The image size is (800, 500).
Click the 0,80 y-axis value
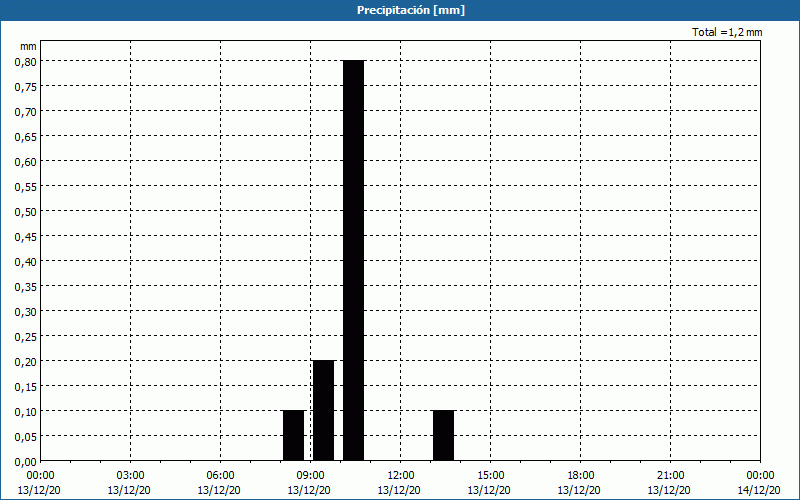tap(26, 62)
